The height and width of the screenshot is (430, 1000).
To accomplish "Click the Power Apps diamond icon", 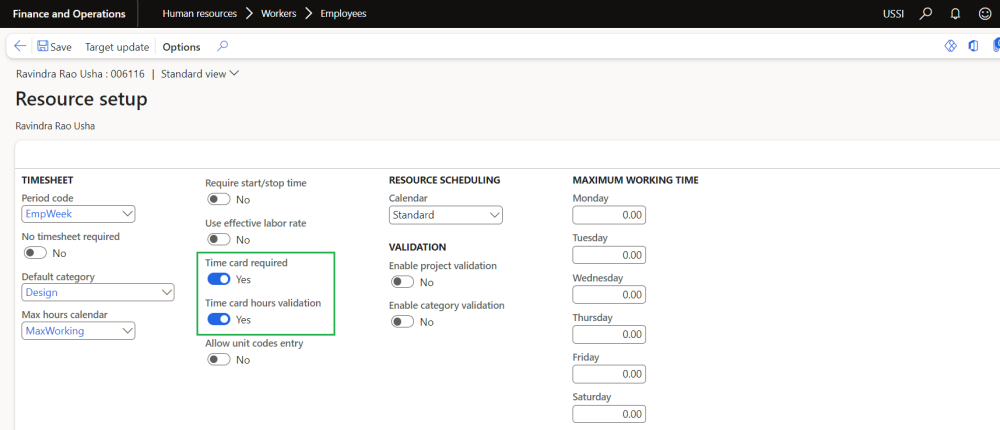I will pyautogui.click(x=951, y=46).
